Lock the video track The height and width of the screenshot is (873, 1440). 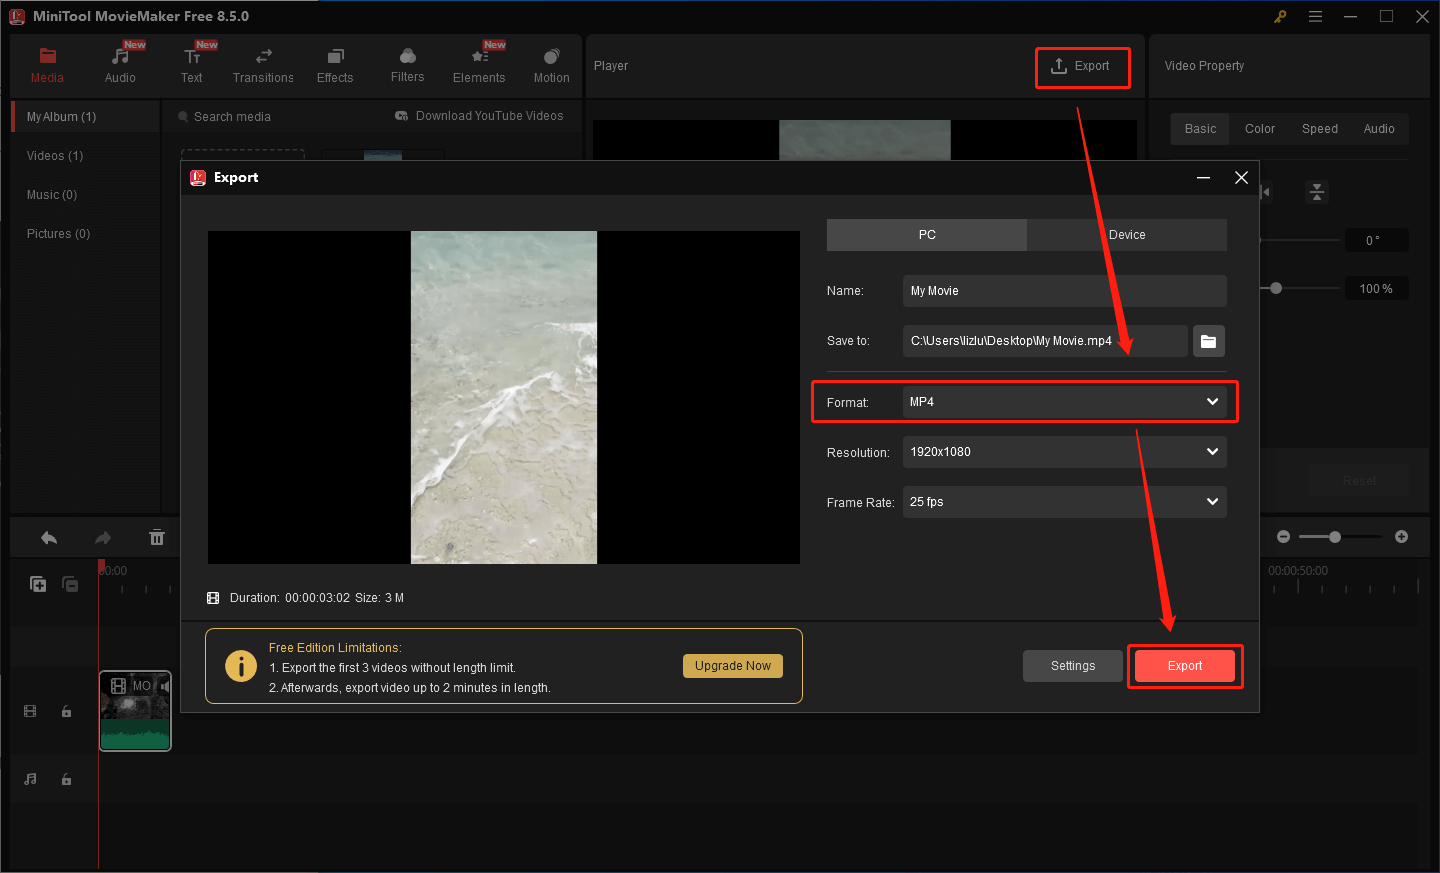click(66, 710)
